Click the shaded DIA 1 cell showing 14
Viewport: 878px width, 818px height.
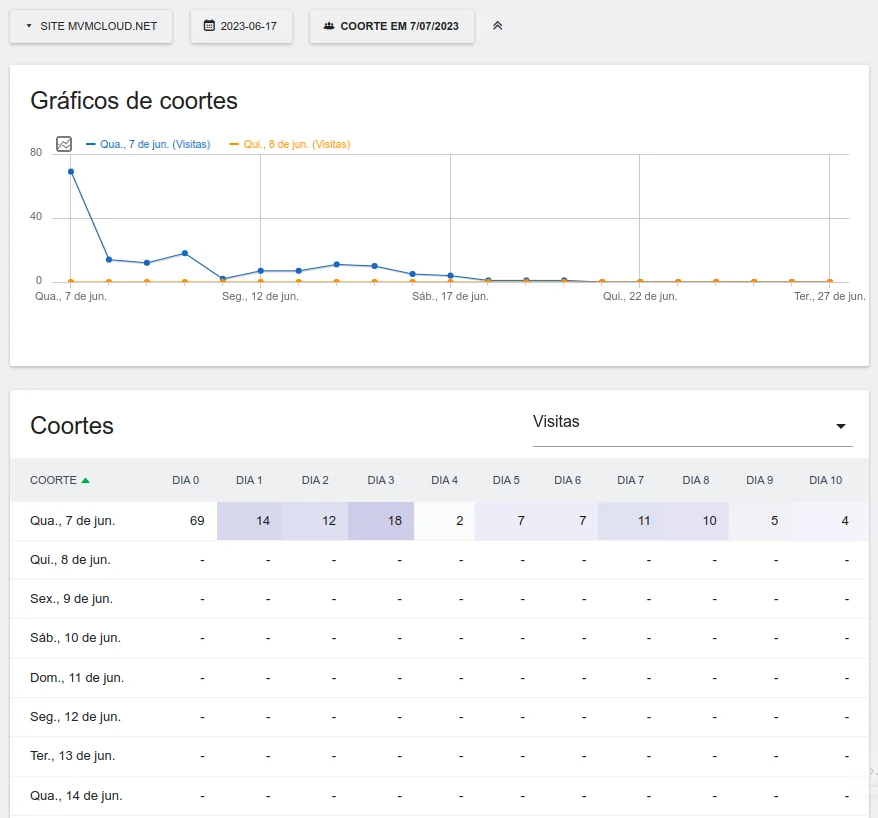pos(250,521)
